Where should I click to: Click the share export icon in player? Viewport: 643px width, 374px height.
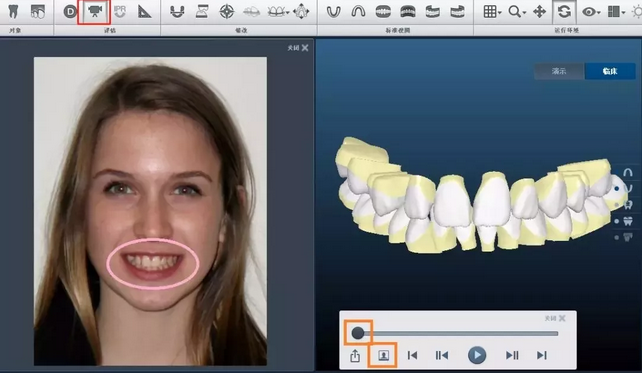[355, 355]
